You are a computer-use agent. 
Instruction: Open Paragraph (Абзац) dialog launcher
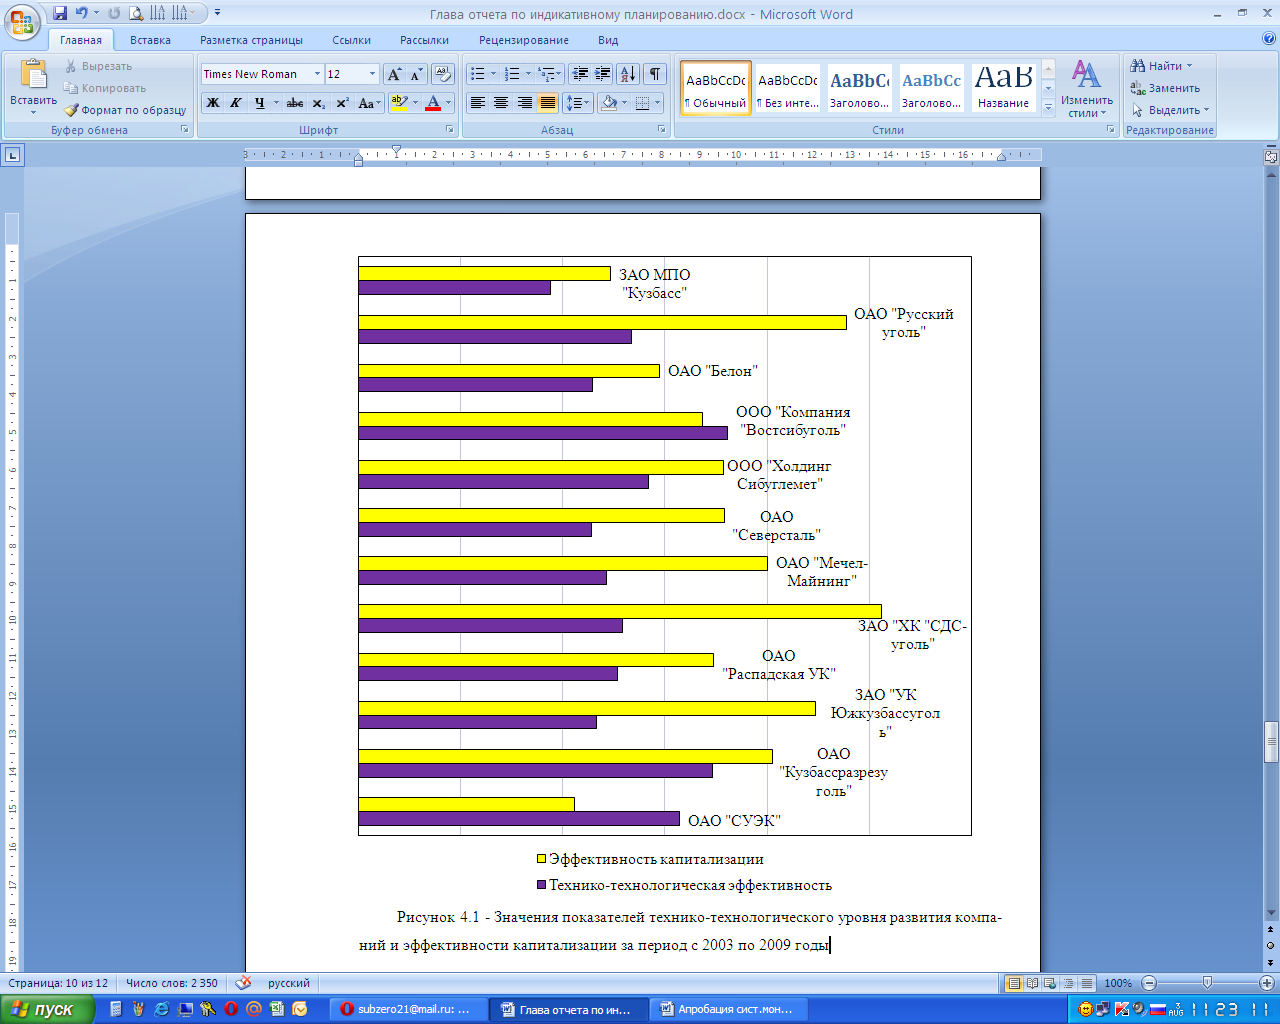click(662, 130)
